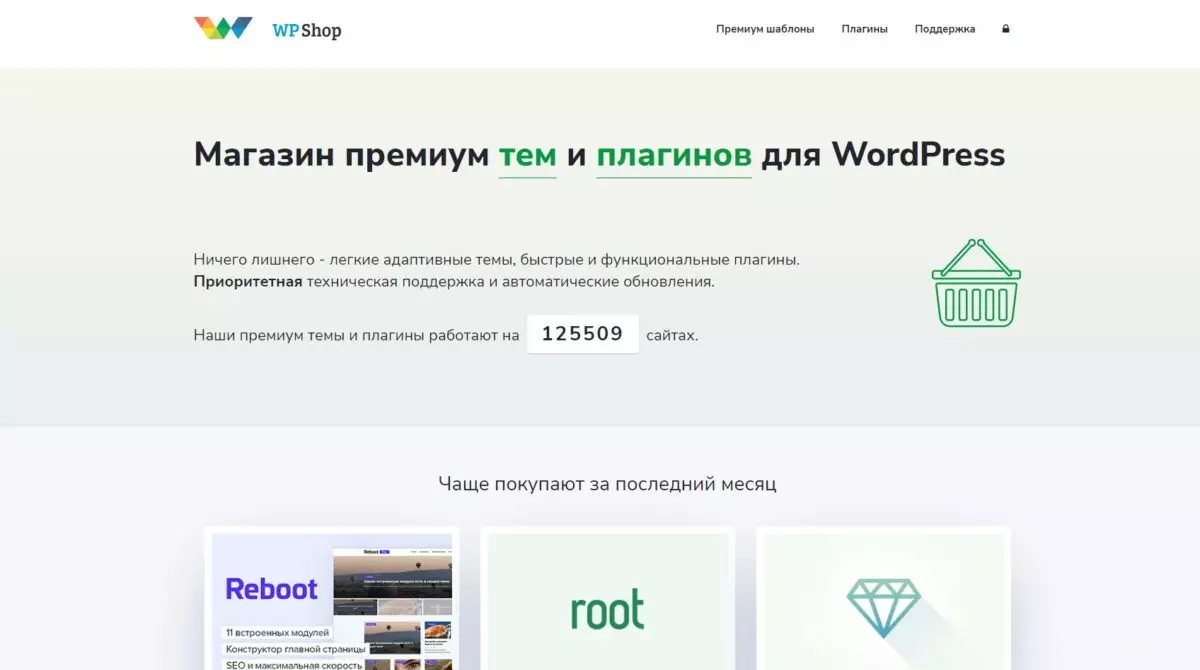The height and width of the screenshot is (670, 1200).
Task: Open the diamond icon product card
Action: pyautogui.click(x=884, y=601)
